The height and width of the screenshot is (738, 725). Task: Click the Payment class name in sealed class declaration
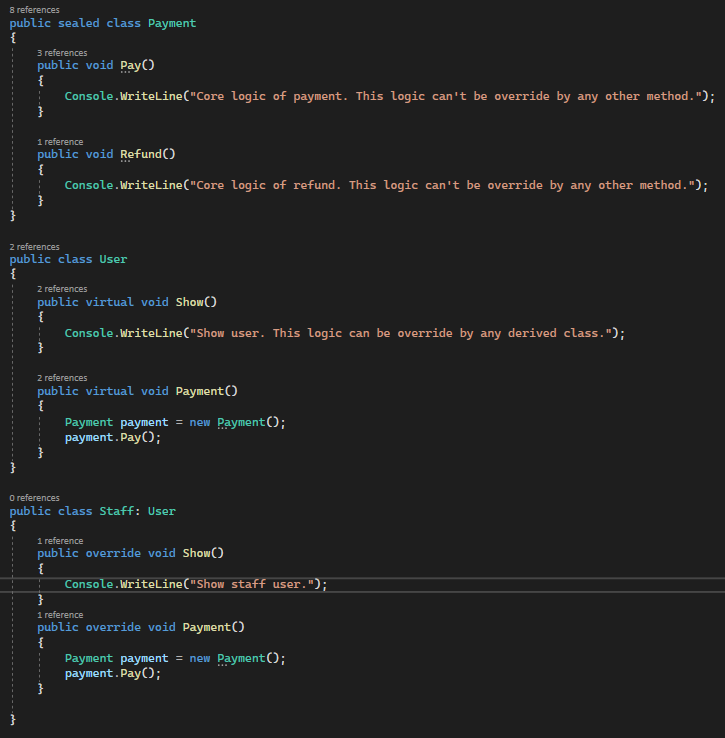point(172,23)
